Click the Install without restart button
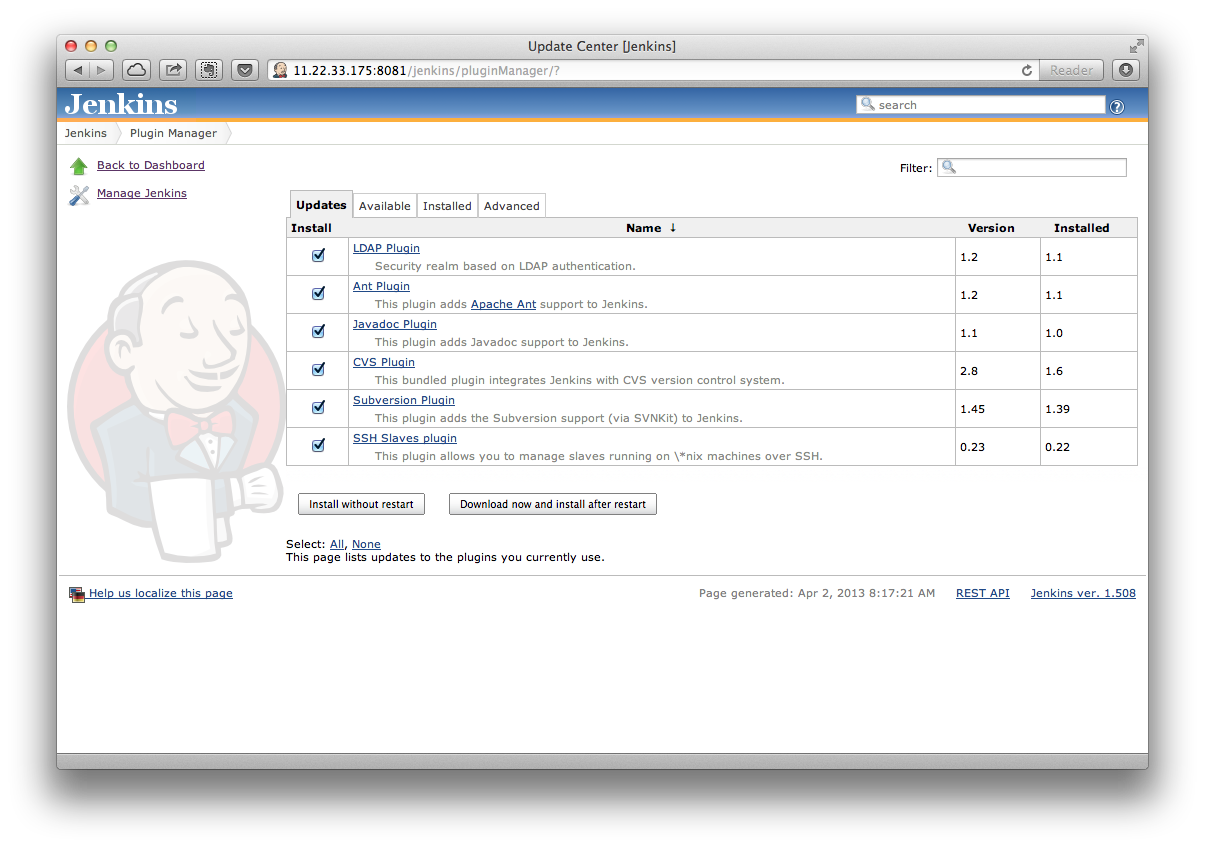 361,504
